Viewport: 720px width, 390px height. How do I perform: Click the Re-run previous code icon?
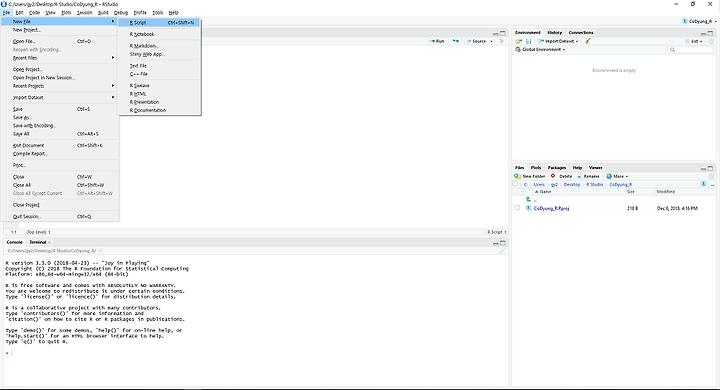point(456,41)
